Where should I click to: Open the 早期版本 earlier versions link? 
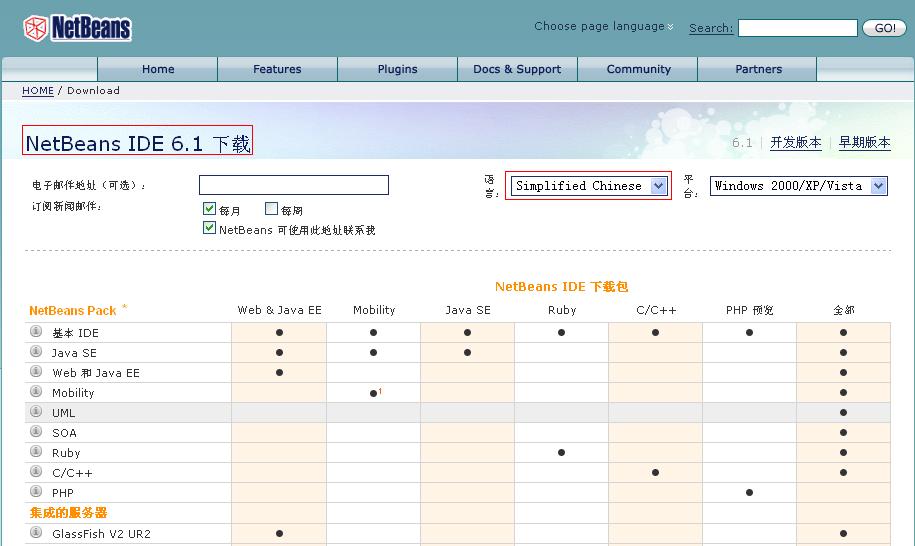(x=864, y=142)
